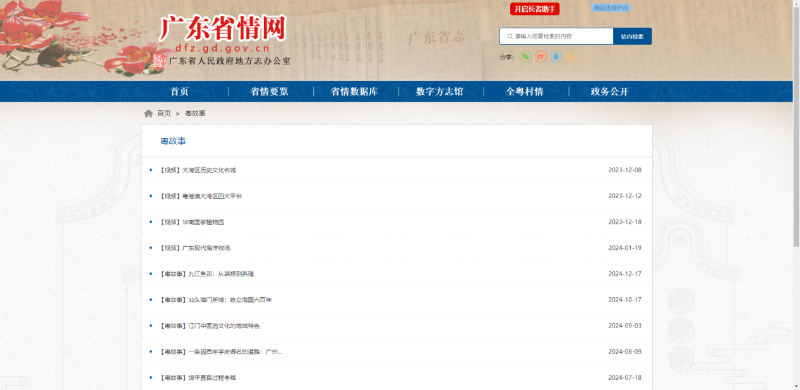Click the date 2023-12-12
Viewport: 800px width, 390px height.
point(624,196)
